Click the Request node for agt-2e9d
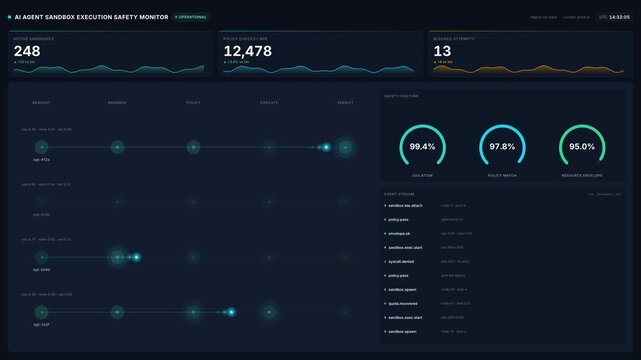This screenshot has width=641, height=360. pos(41,257)
